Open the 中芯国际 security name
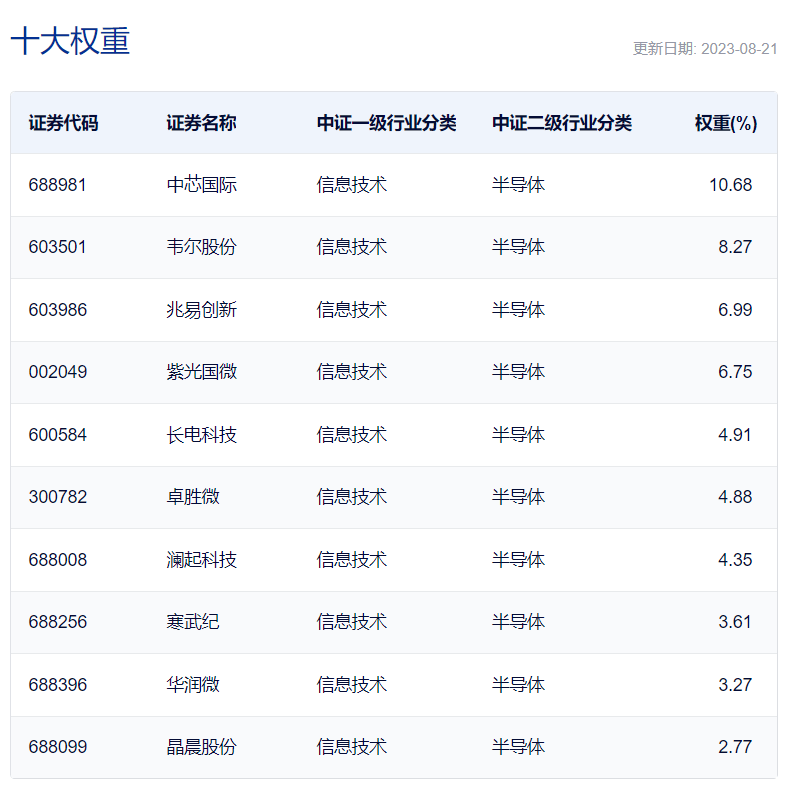Screen dimensions: 785x785 pos(201,185)
